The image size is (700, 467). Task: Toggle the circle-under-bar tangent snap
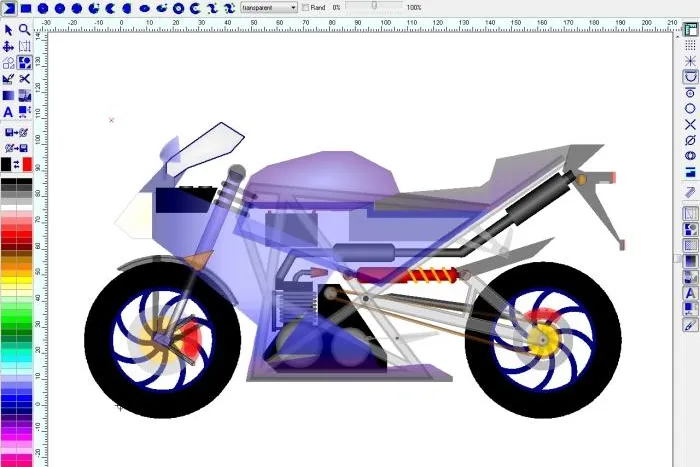(x=690, y=93)
